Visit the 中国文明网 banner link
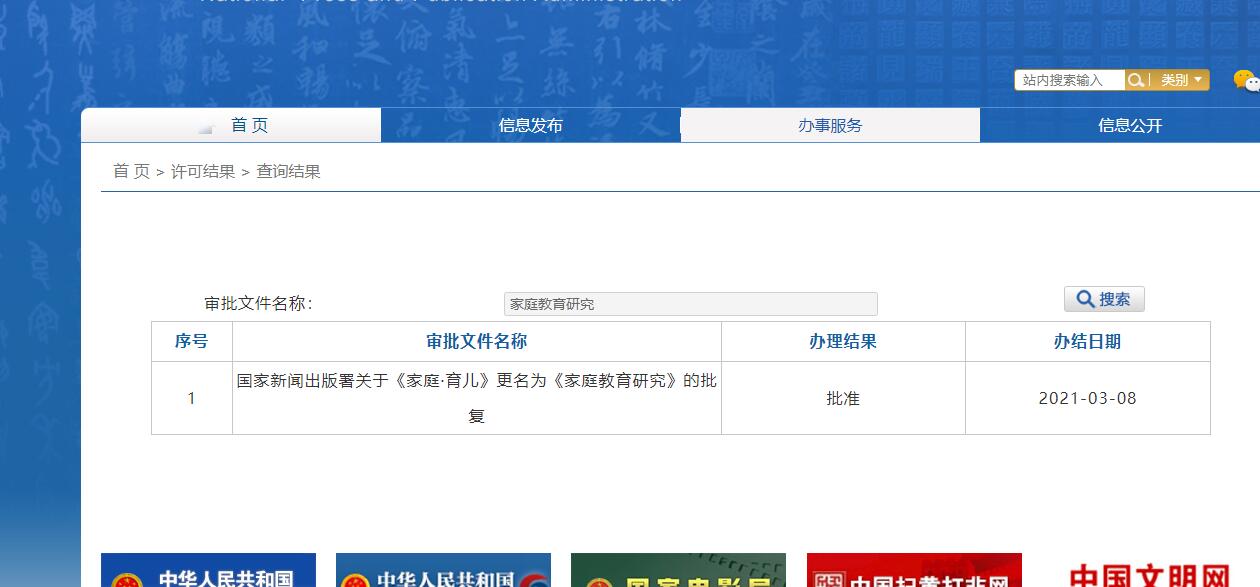Image resolution: width=1260 pixels, height=587 pixels. (x=1150, y=573)
